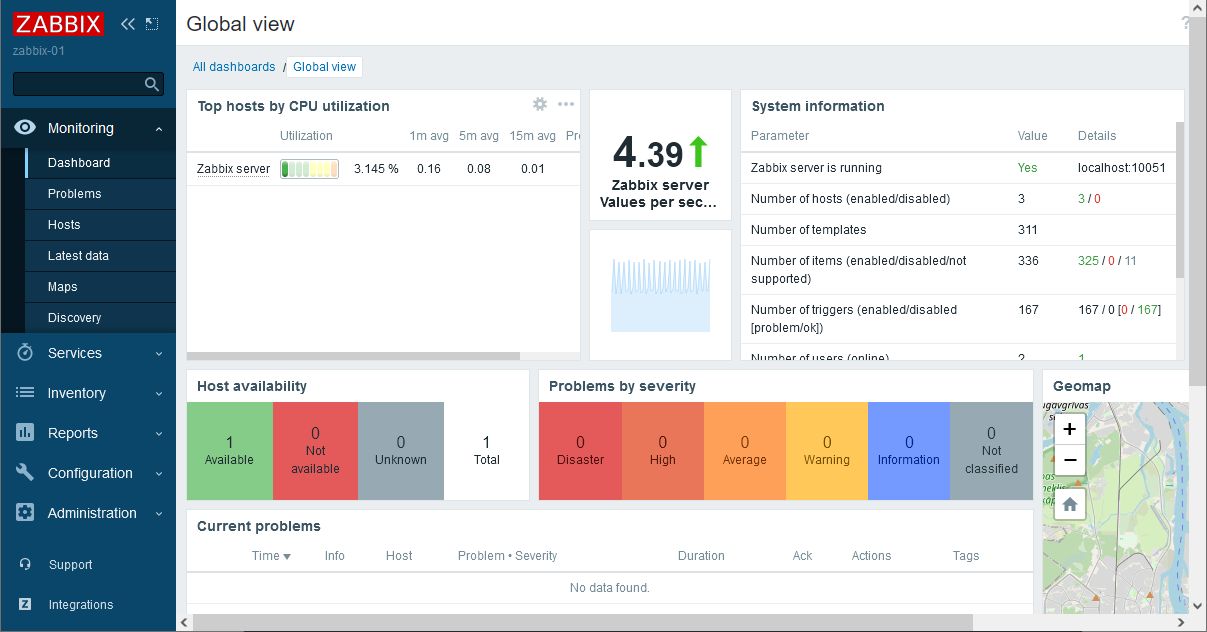The height and width of the screenshot is (632, 1207).
Task: Click the scroll down arrow at bottom-right
Action: tap(1198, 605)
